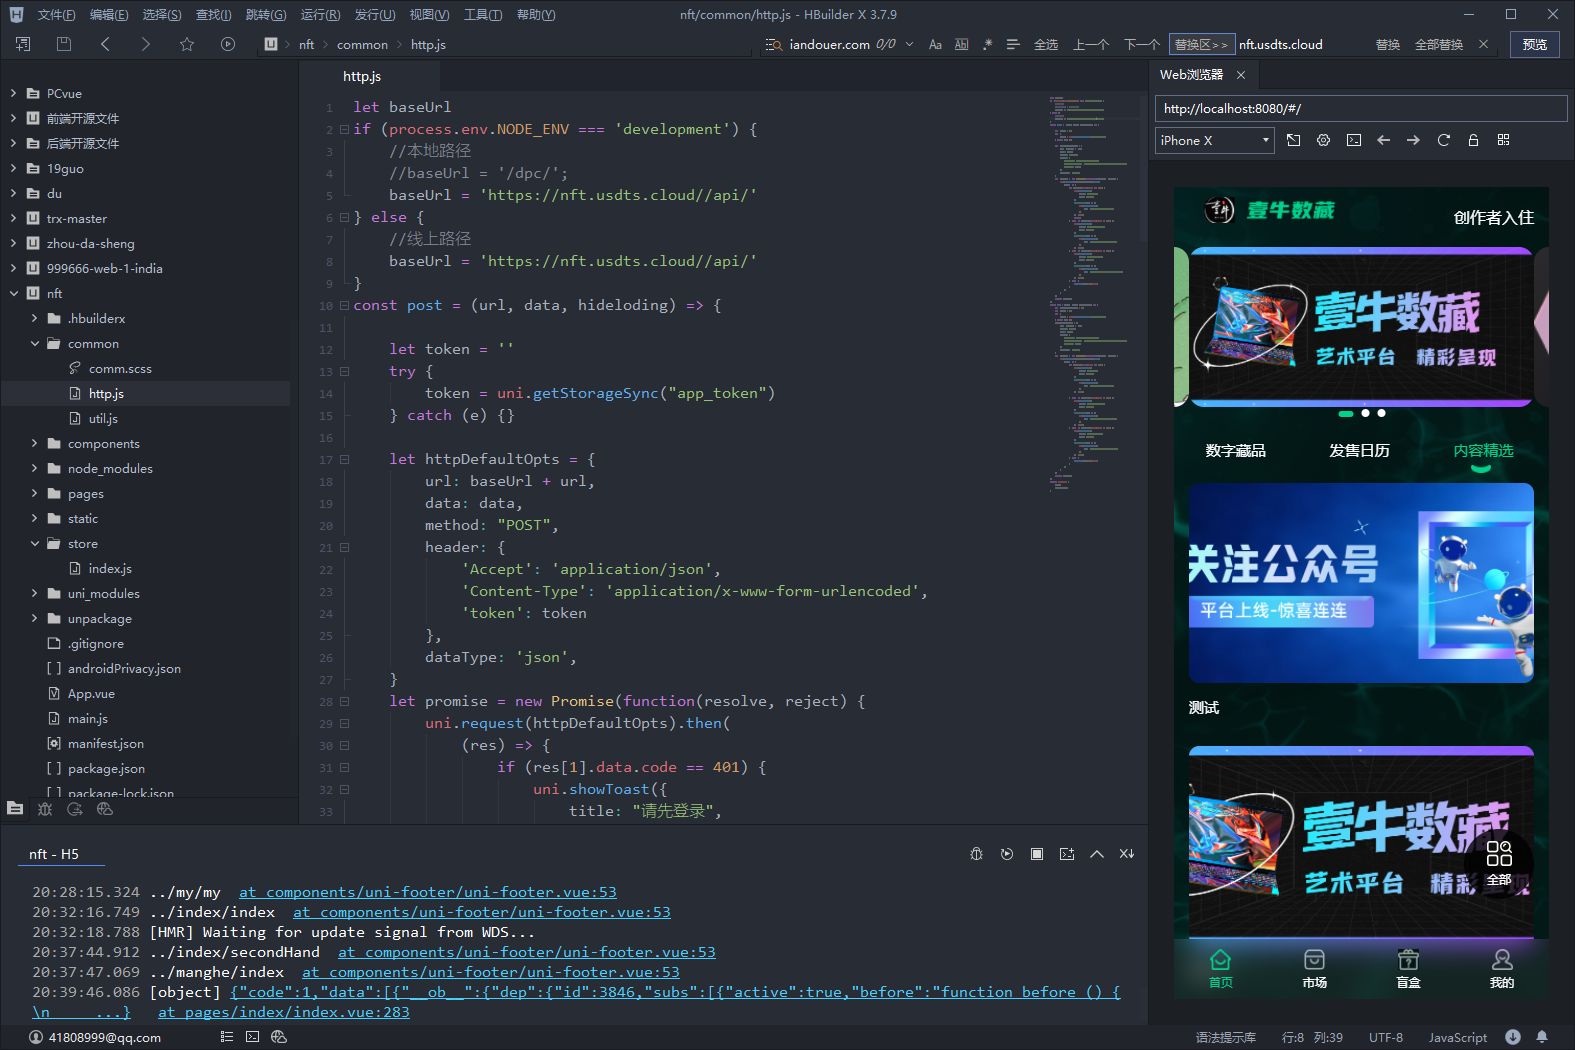Reload the built-in browser page
Viewport: 1575px width, 1050px height.
point(1443,140)
